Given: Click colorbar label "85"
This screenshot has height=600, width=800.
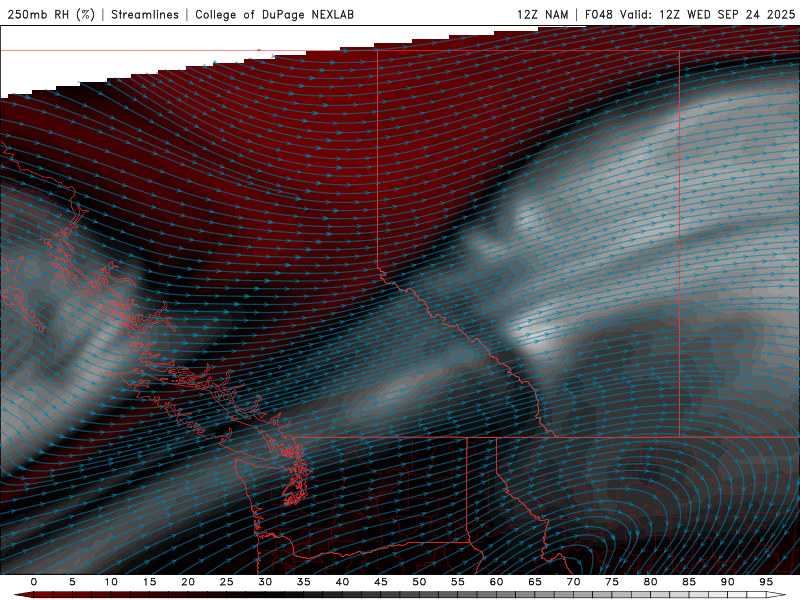Looking at the screenshot, I should point(689,582).
